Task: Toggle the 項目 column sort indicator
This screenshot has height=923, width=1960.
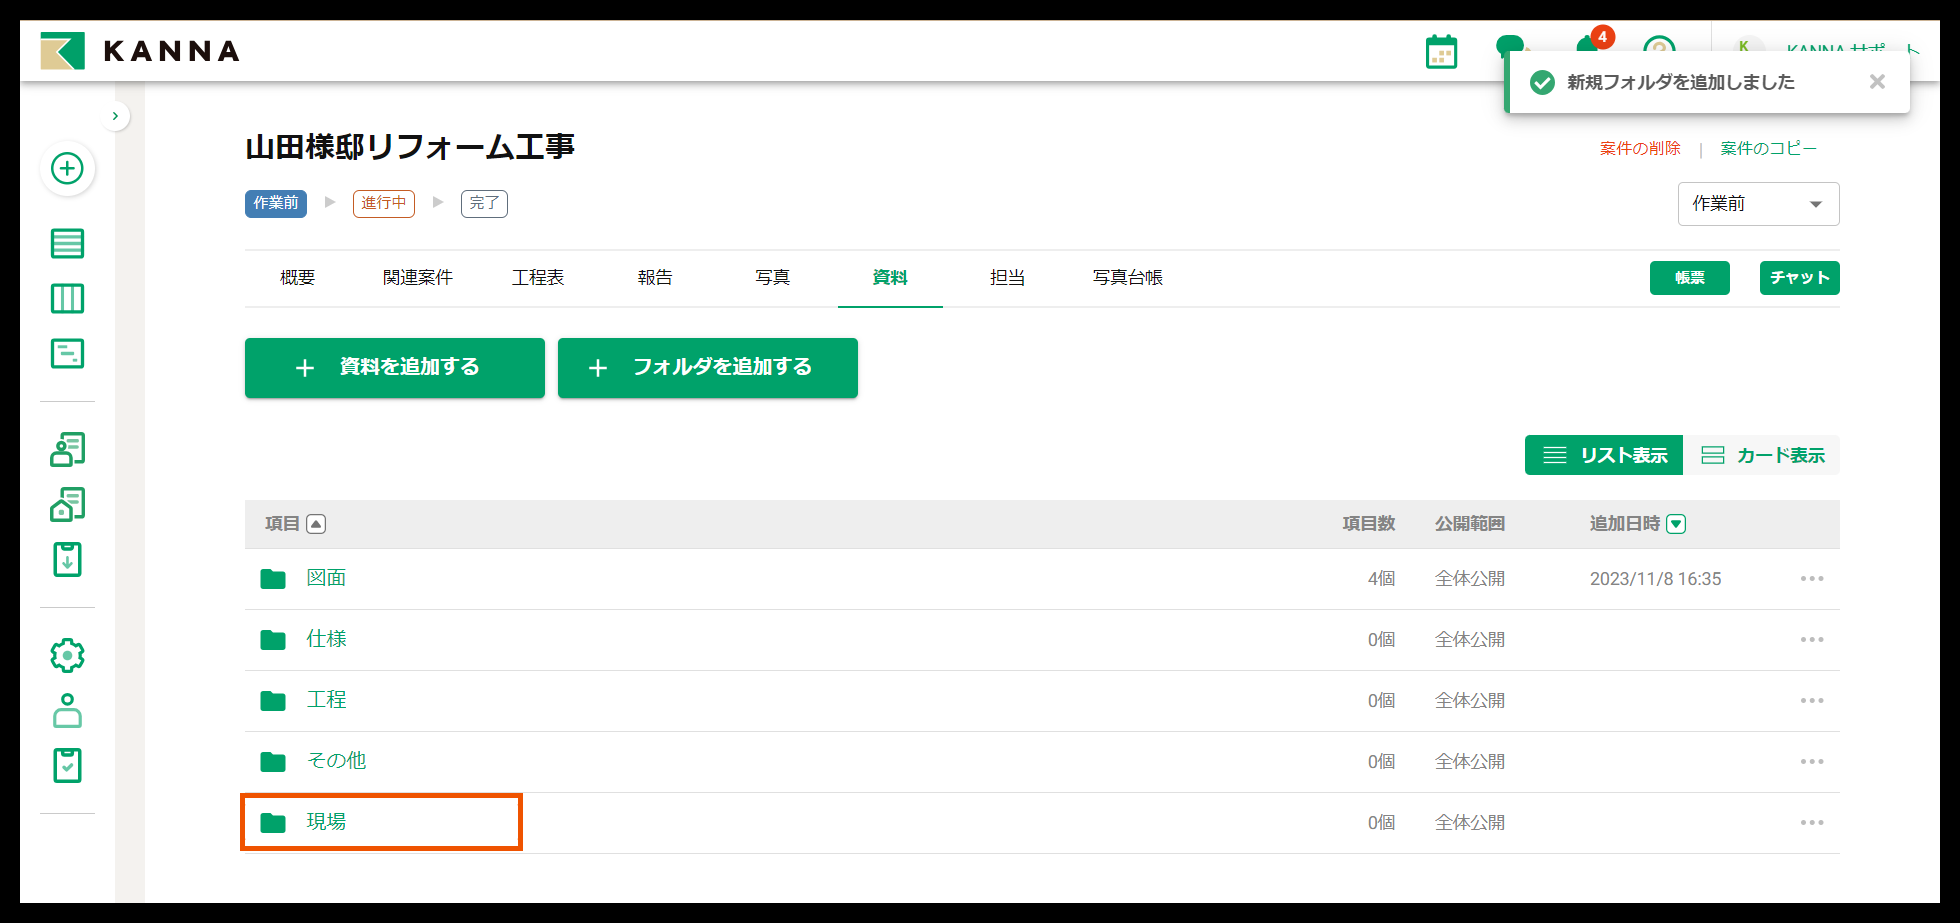Action: point(316,523)
